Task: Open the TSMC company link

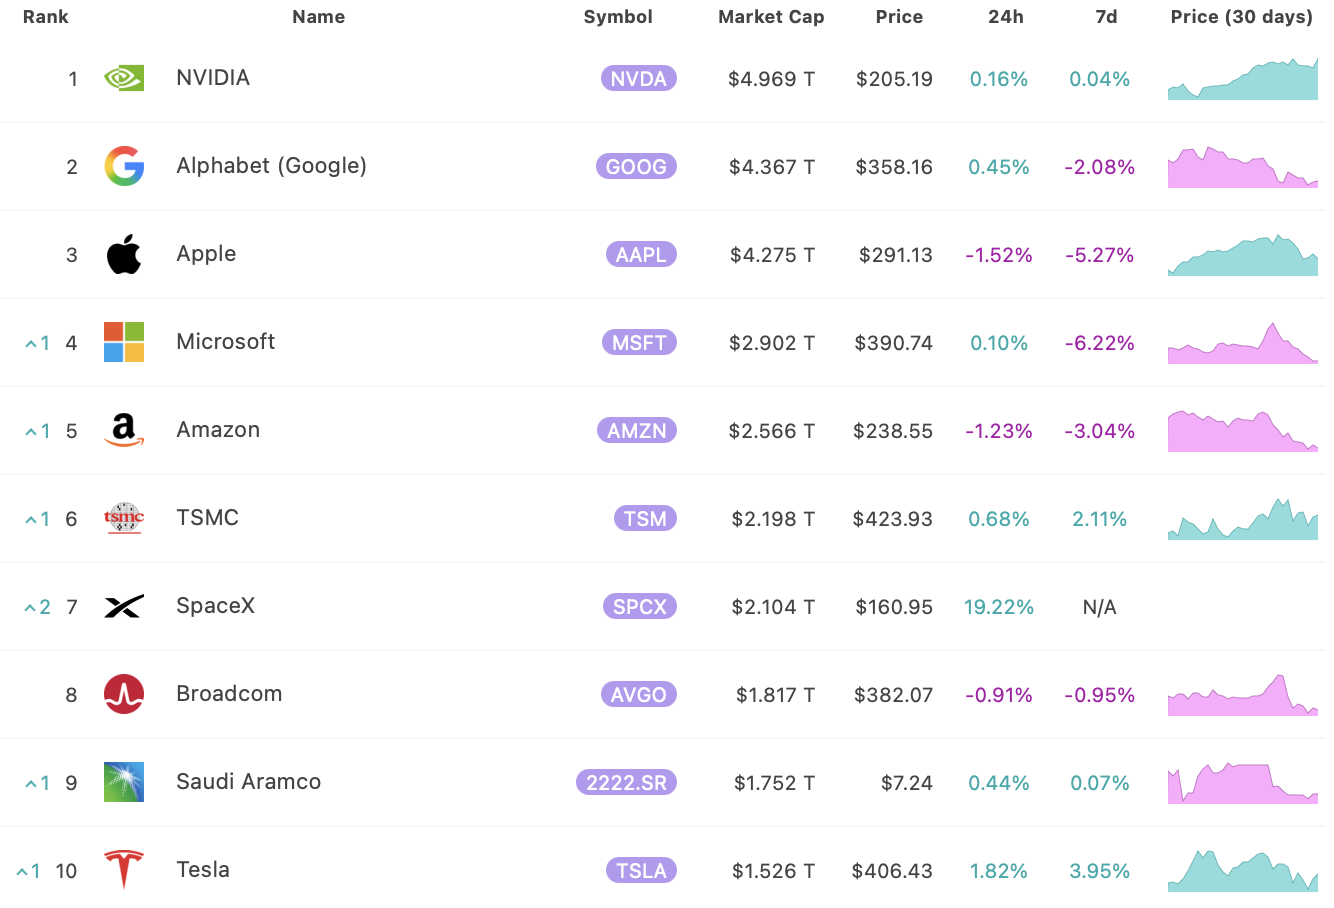Action: click(207, 518)
